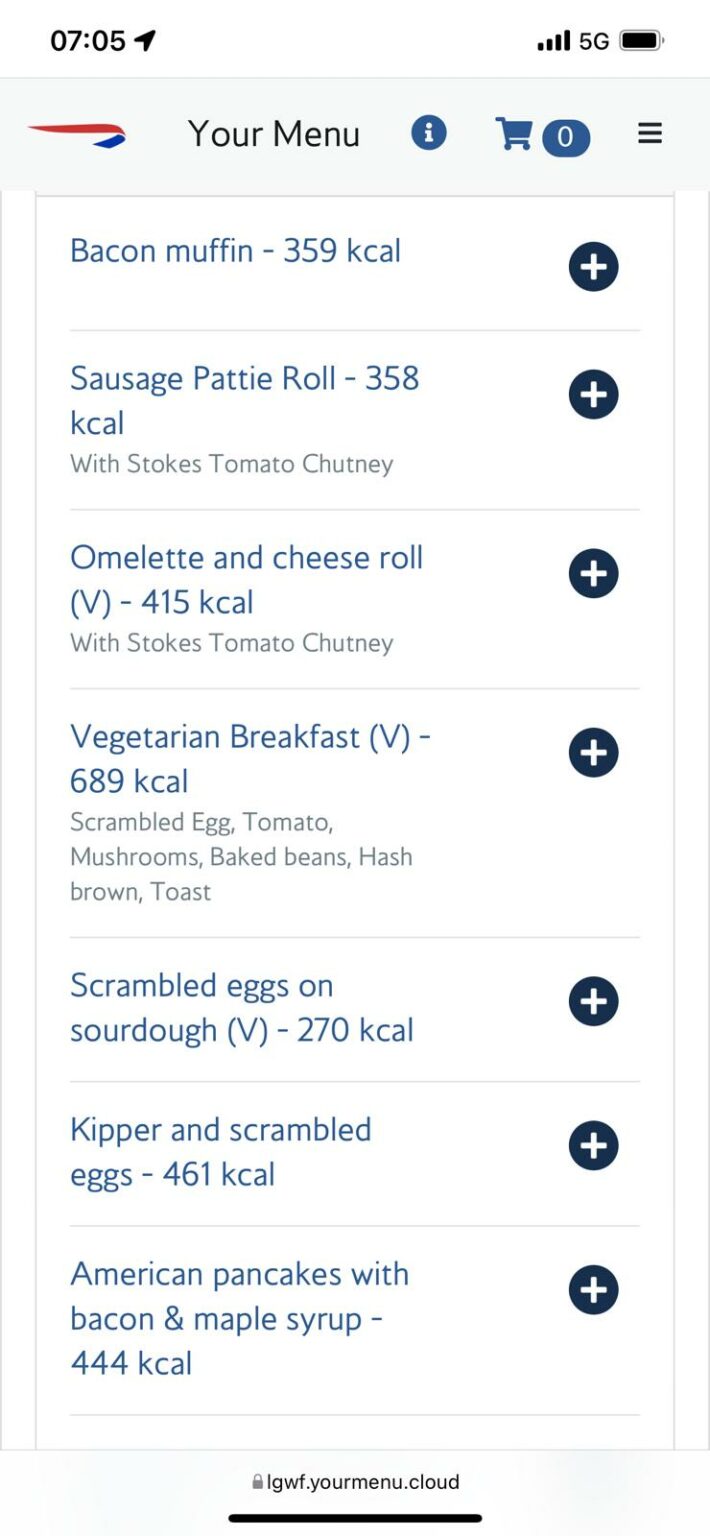710x1536 pixels.
Task: Add Kipper and scrambled eggs with plus icon
Action: click(593, 1145)
